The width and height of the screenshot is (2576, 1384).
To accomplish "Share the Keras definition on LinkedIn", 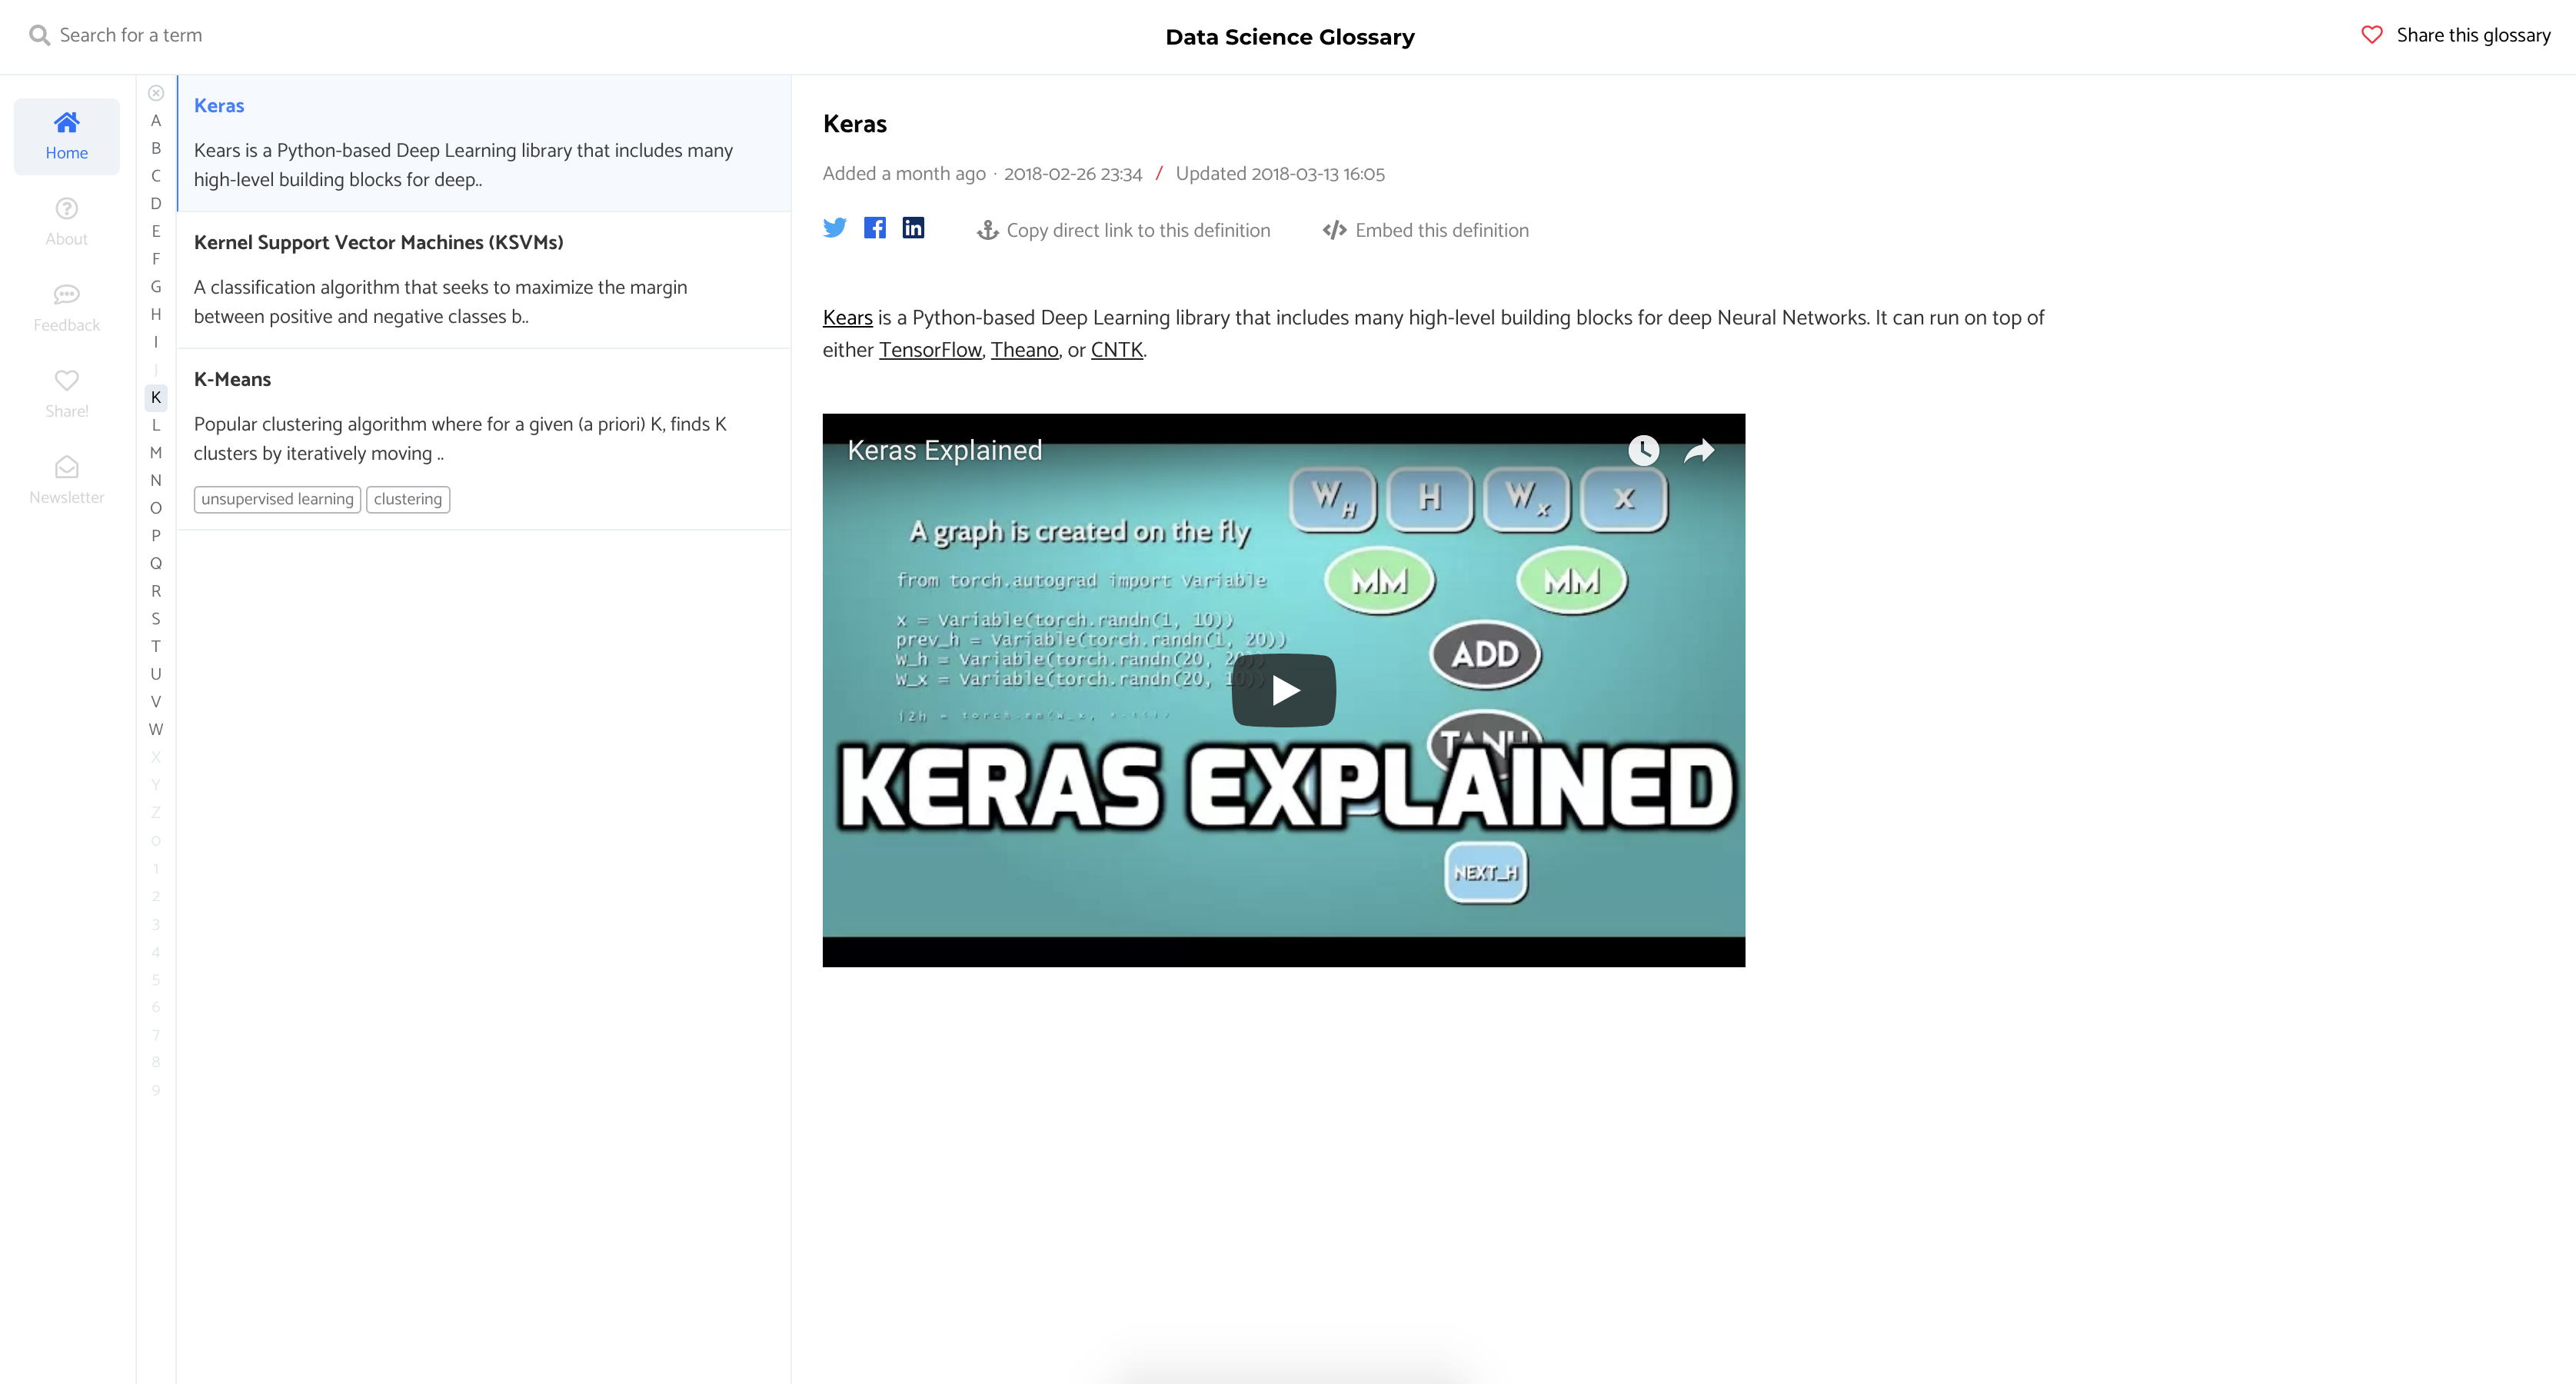I will tap(912, 228).
